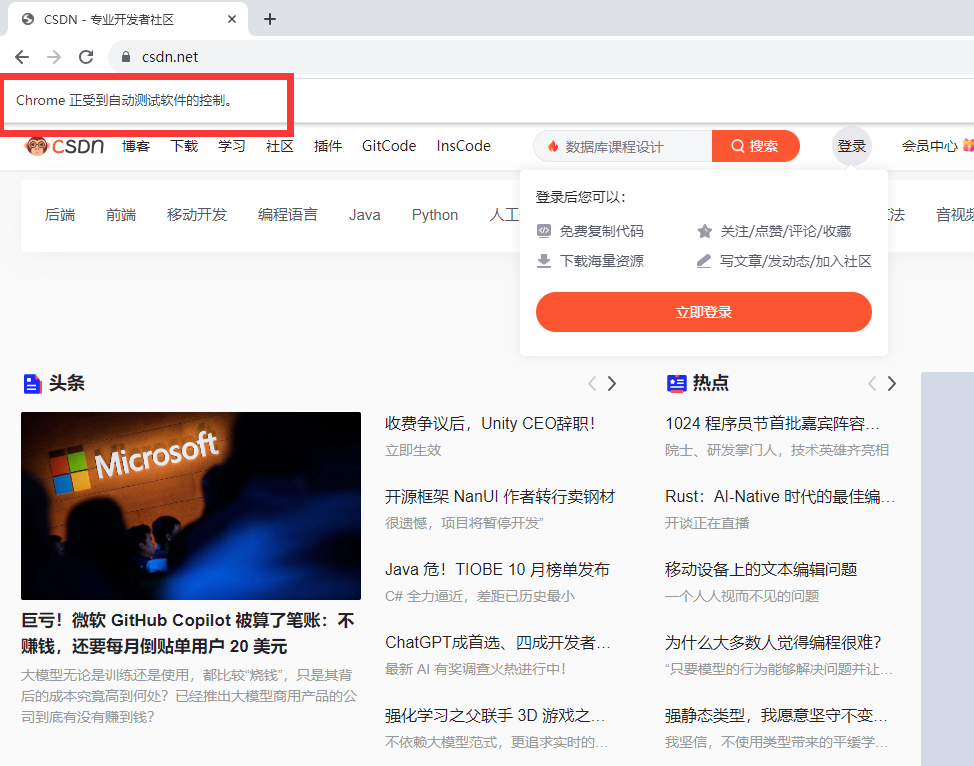Screen dimensions: 974x766
Task: Open a new tab with the plus icon
Action: [269, 19]
